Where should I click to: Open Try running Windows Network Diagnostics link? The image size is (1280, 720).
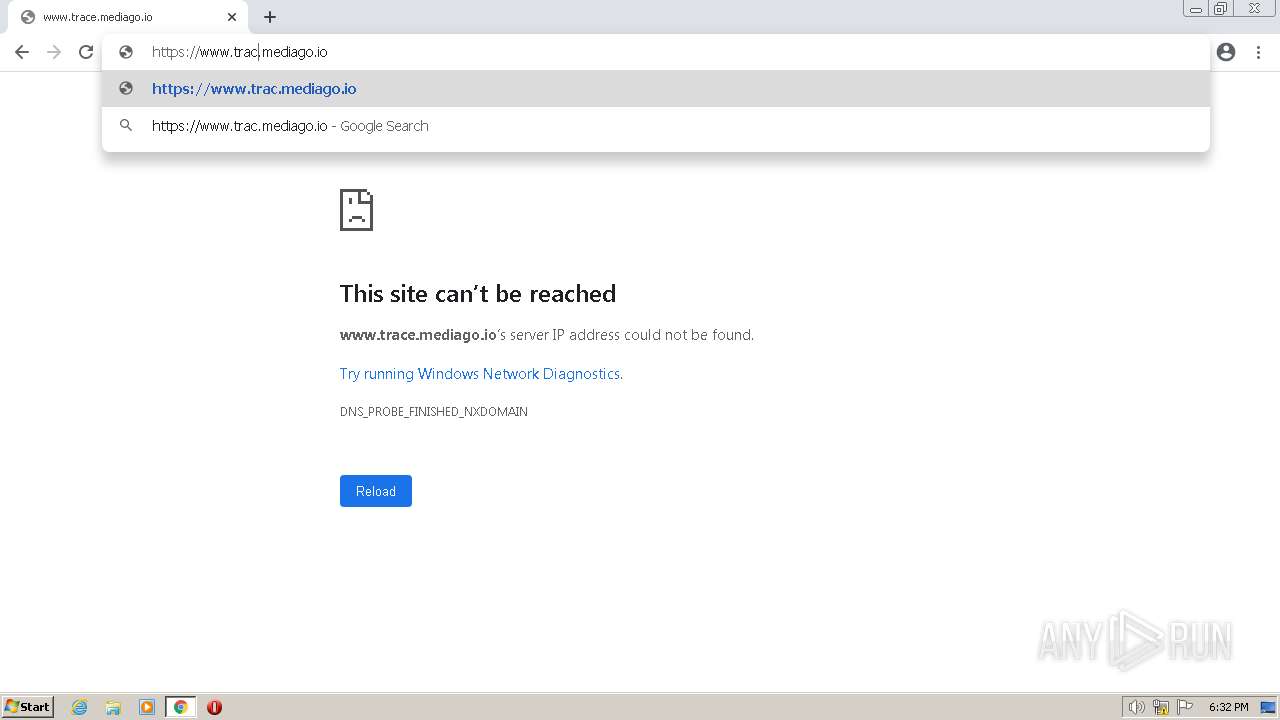480,374
